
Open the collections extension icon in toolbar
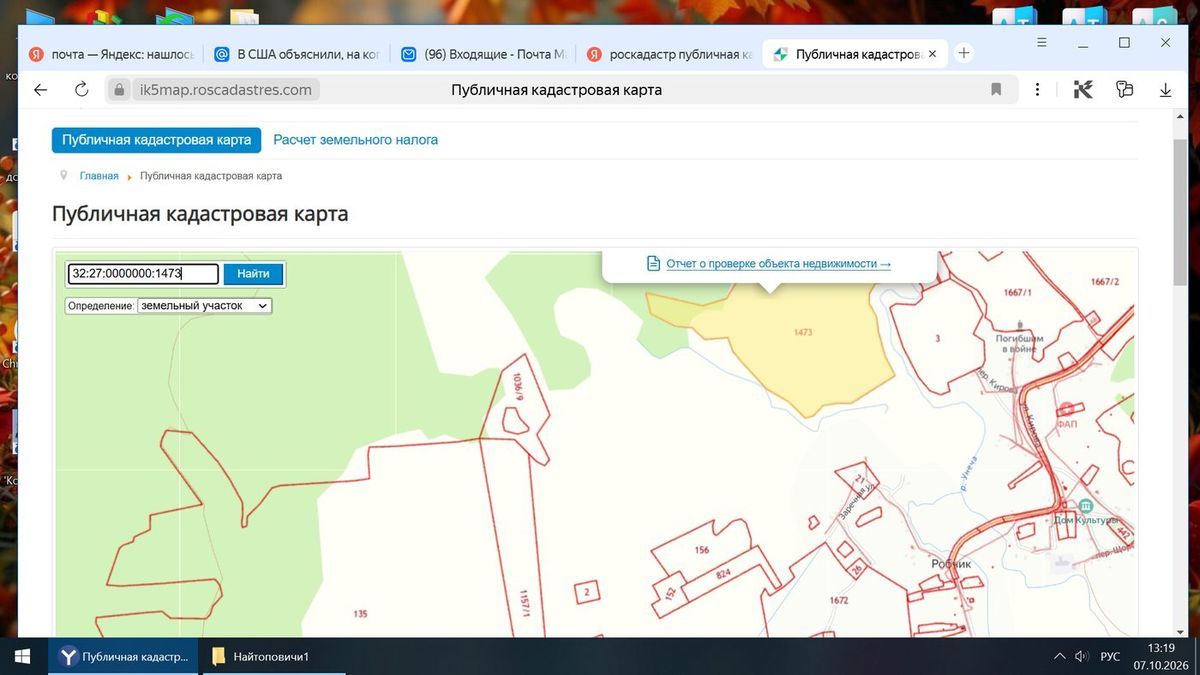click(1124, 90)
